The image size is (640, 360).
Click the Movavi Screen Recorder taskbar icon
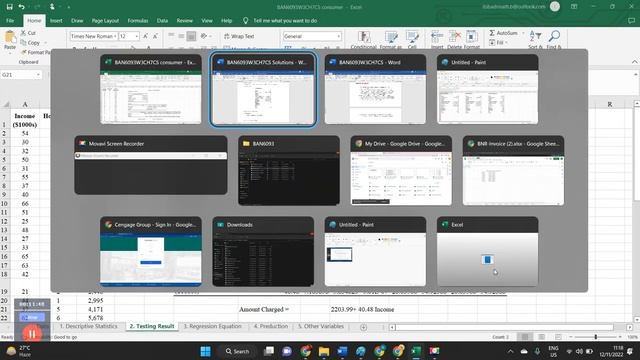coord(434,351)
